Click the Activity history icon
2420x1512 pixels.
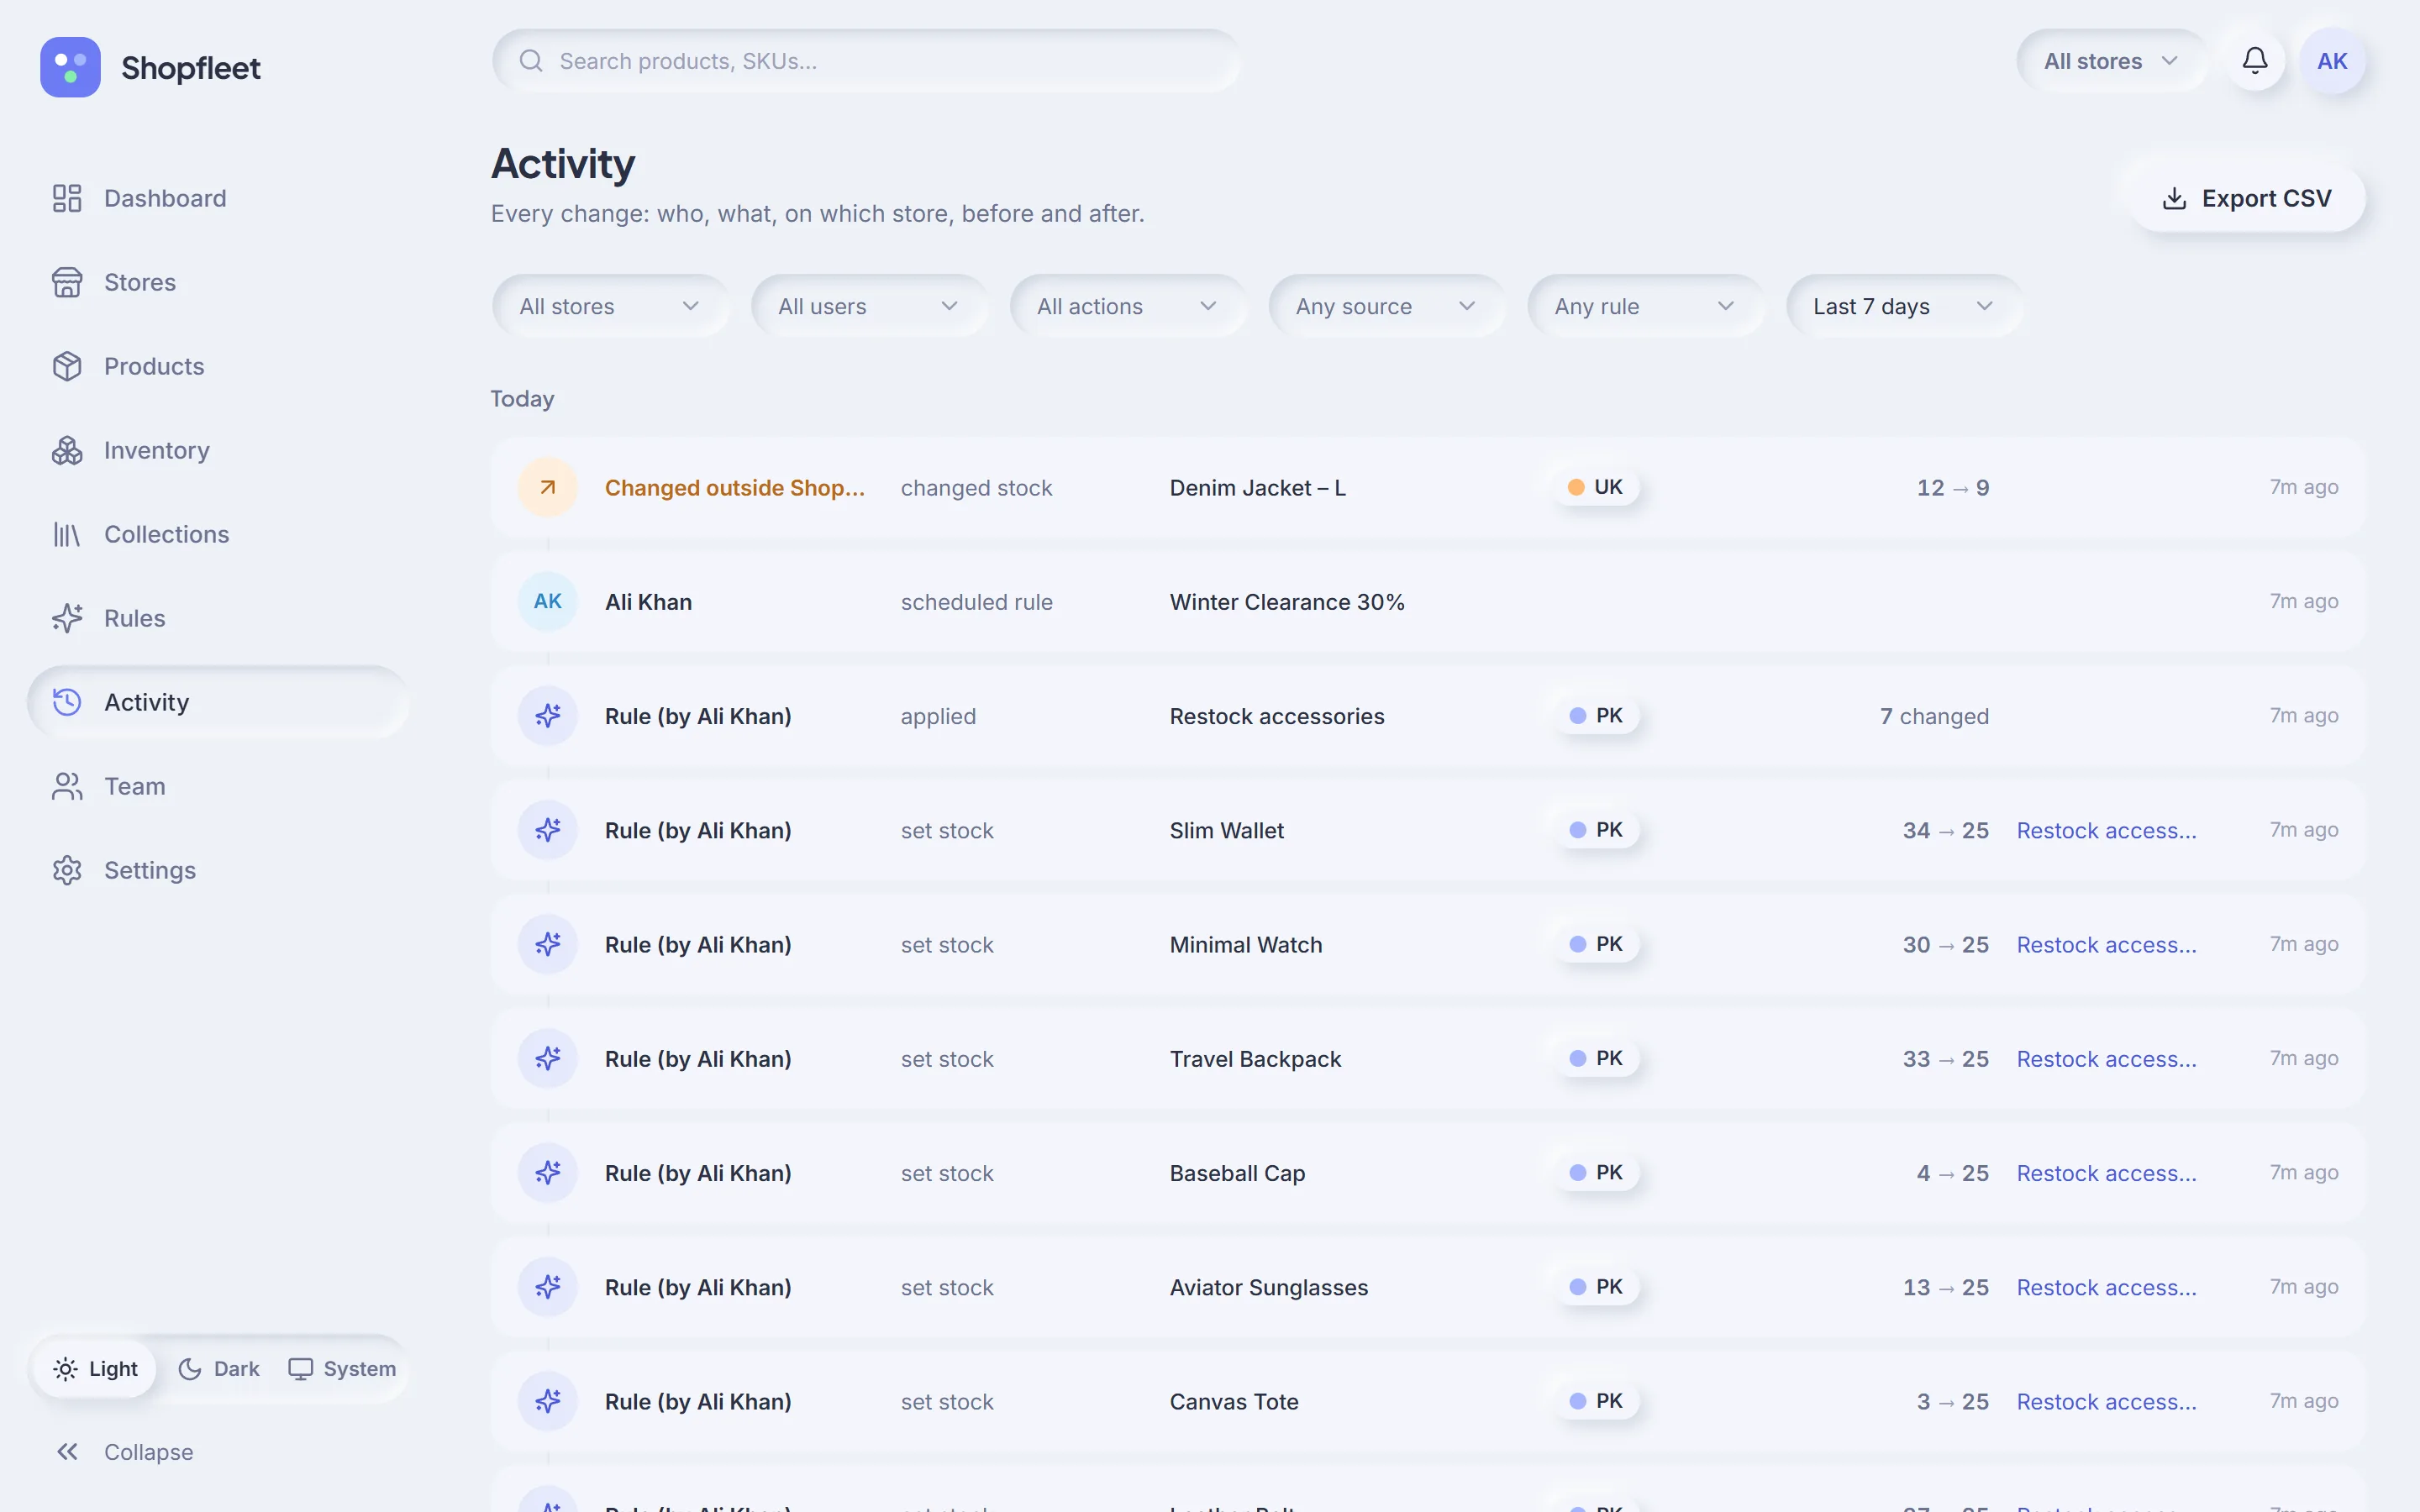67,702
